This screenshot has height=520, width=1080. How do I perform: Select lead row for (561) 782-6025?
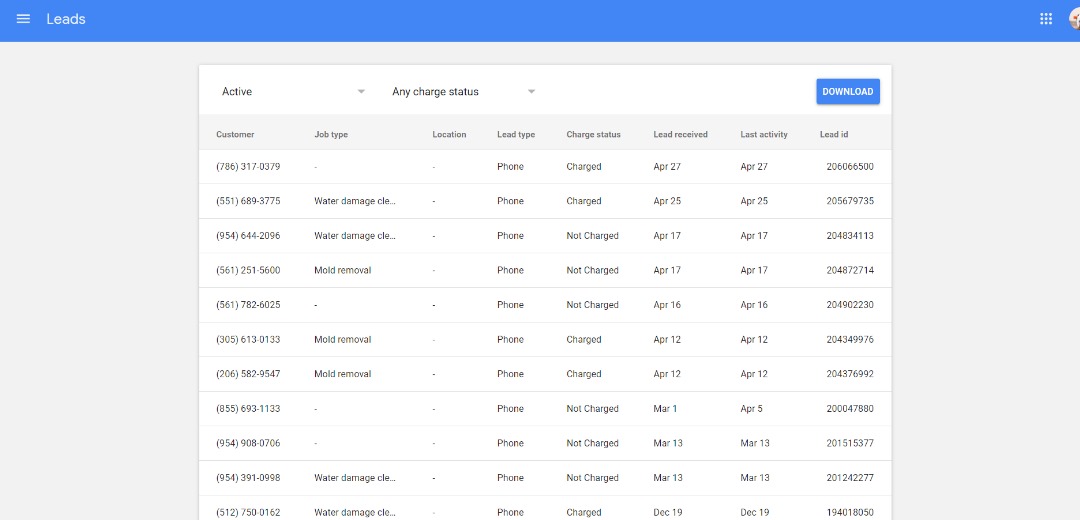(248, 305)
